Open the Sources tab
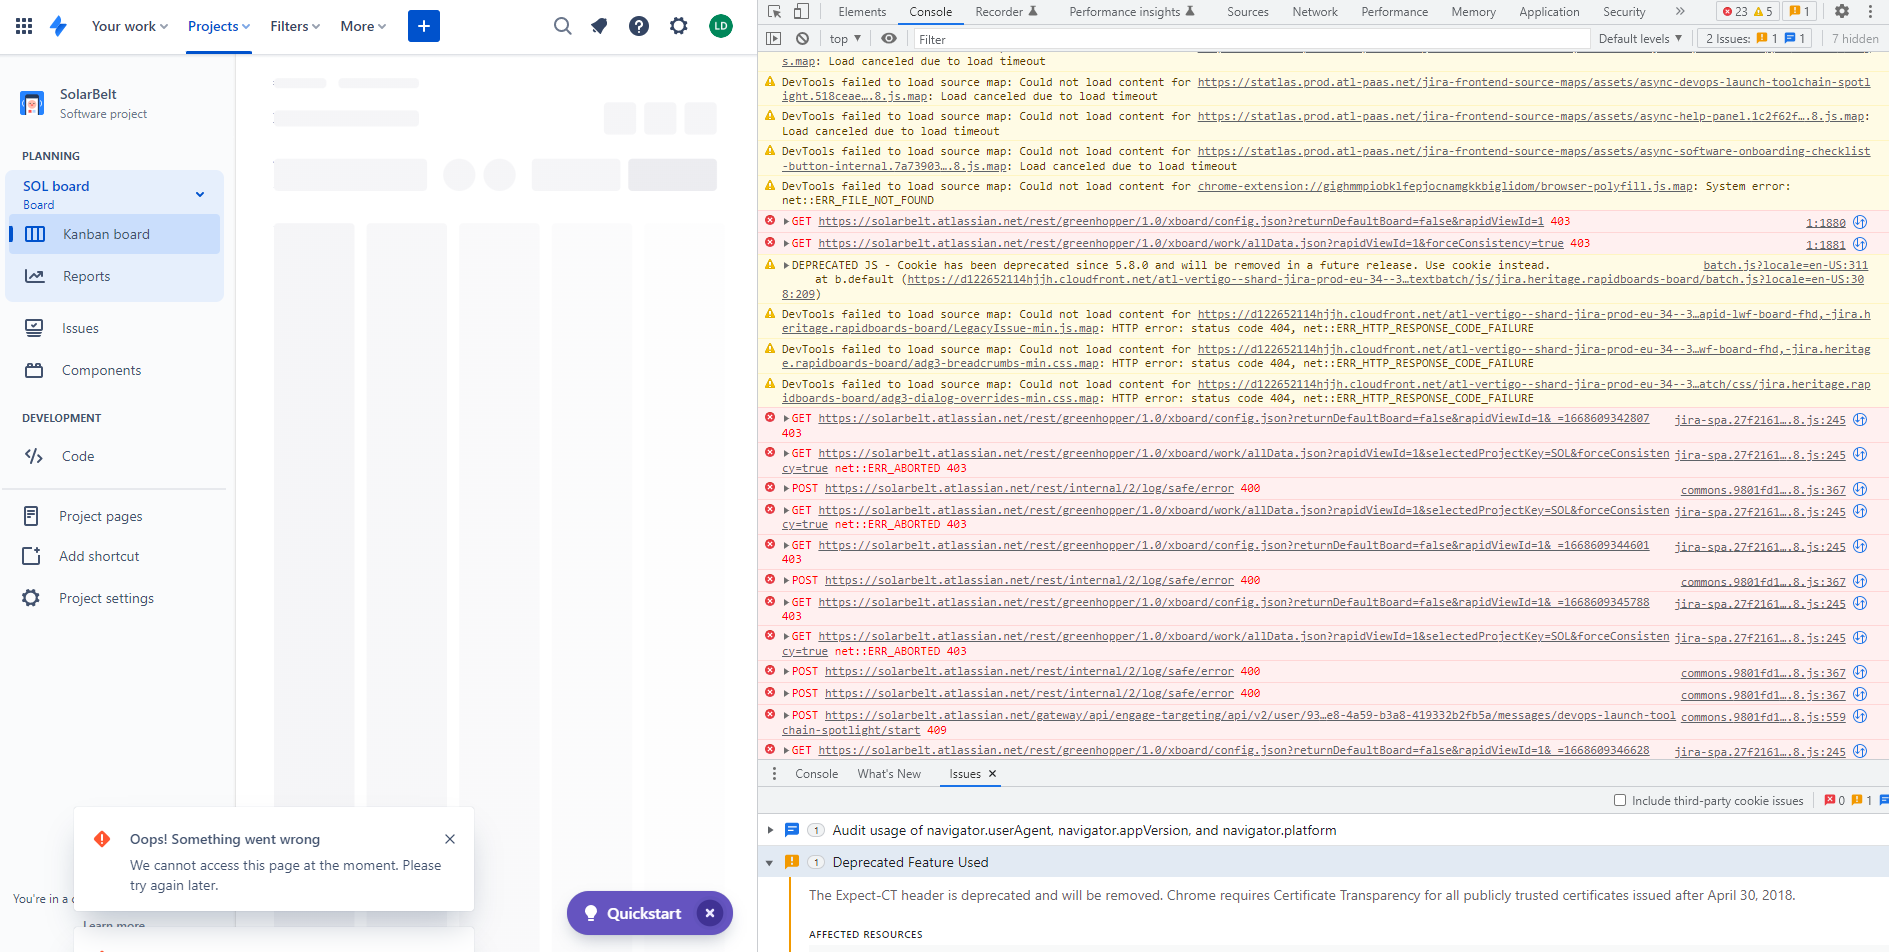Viewport: 1889px width, 952px height. pos(1248,12)
